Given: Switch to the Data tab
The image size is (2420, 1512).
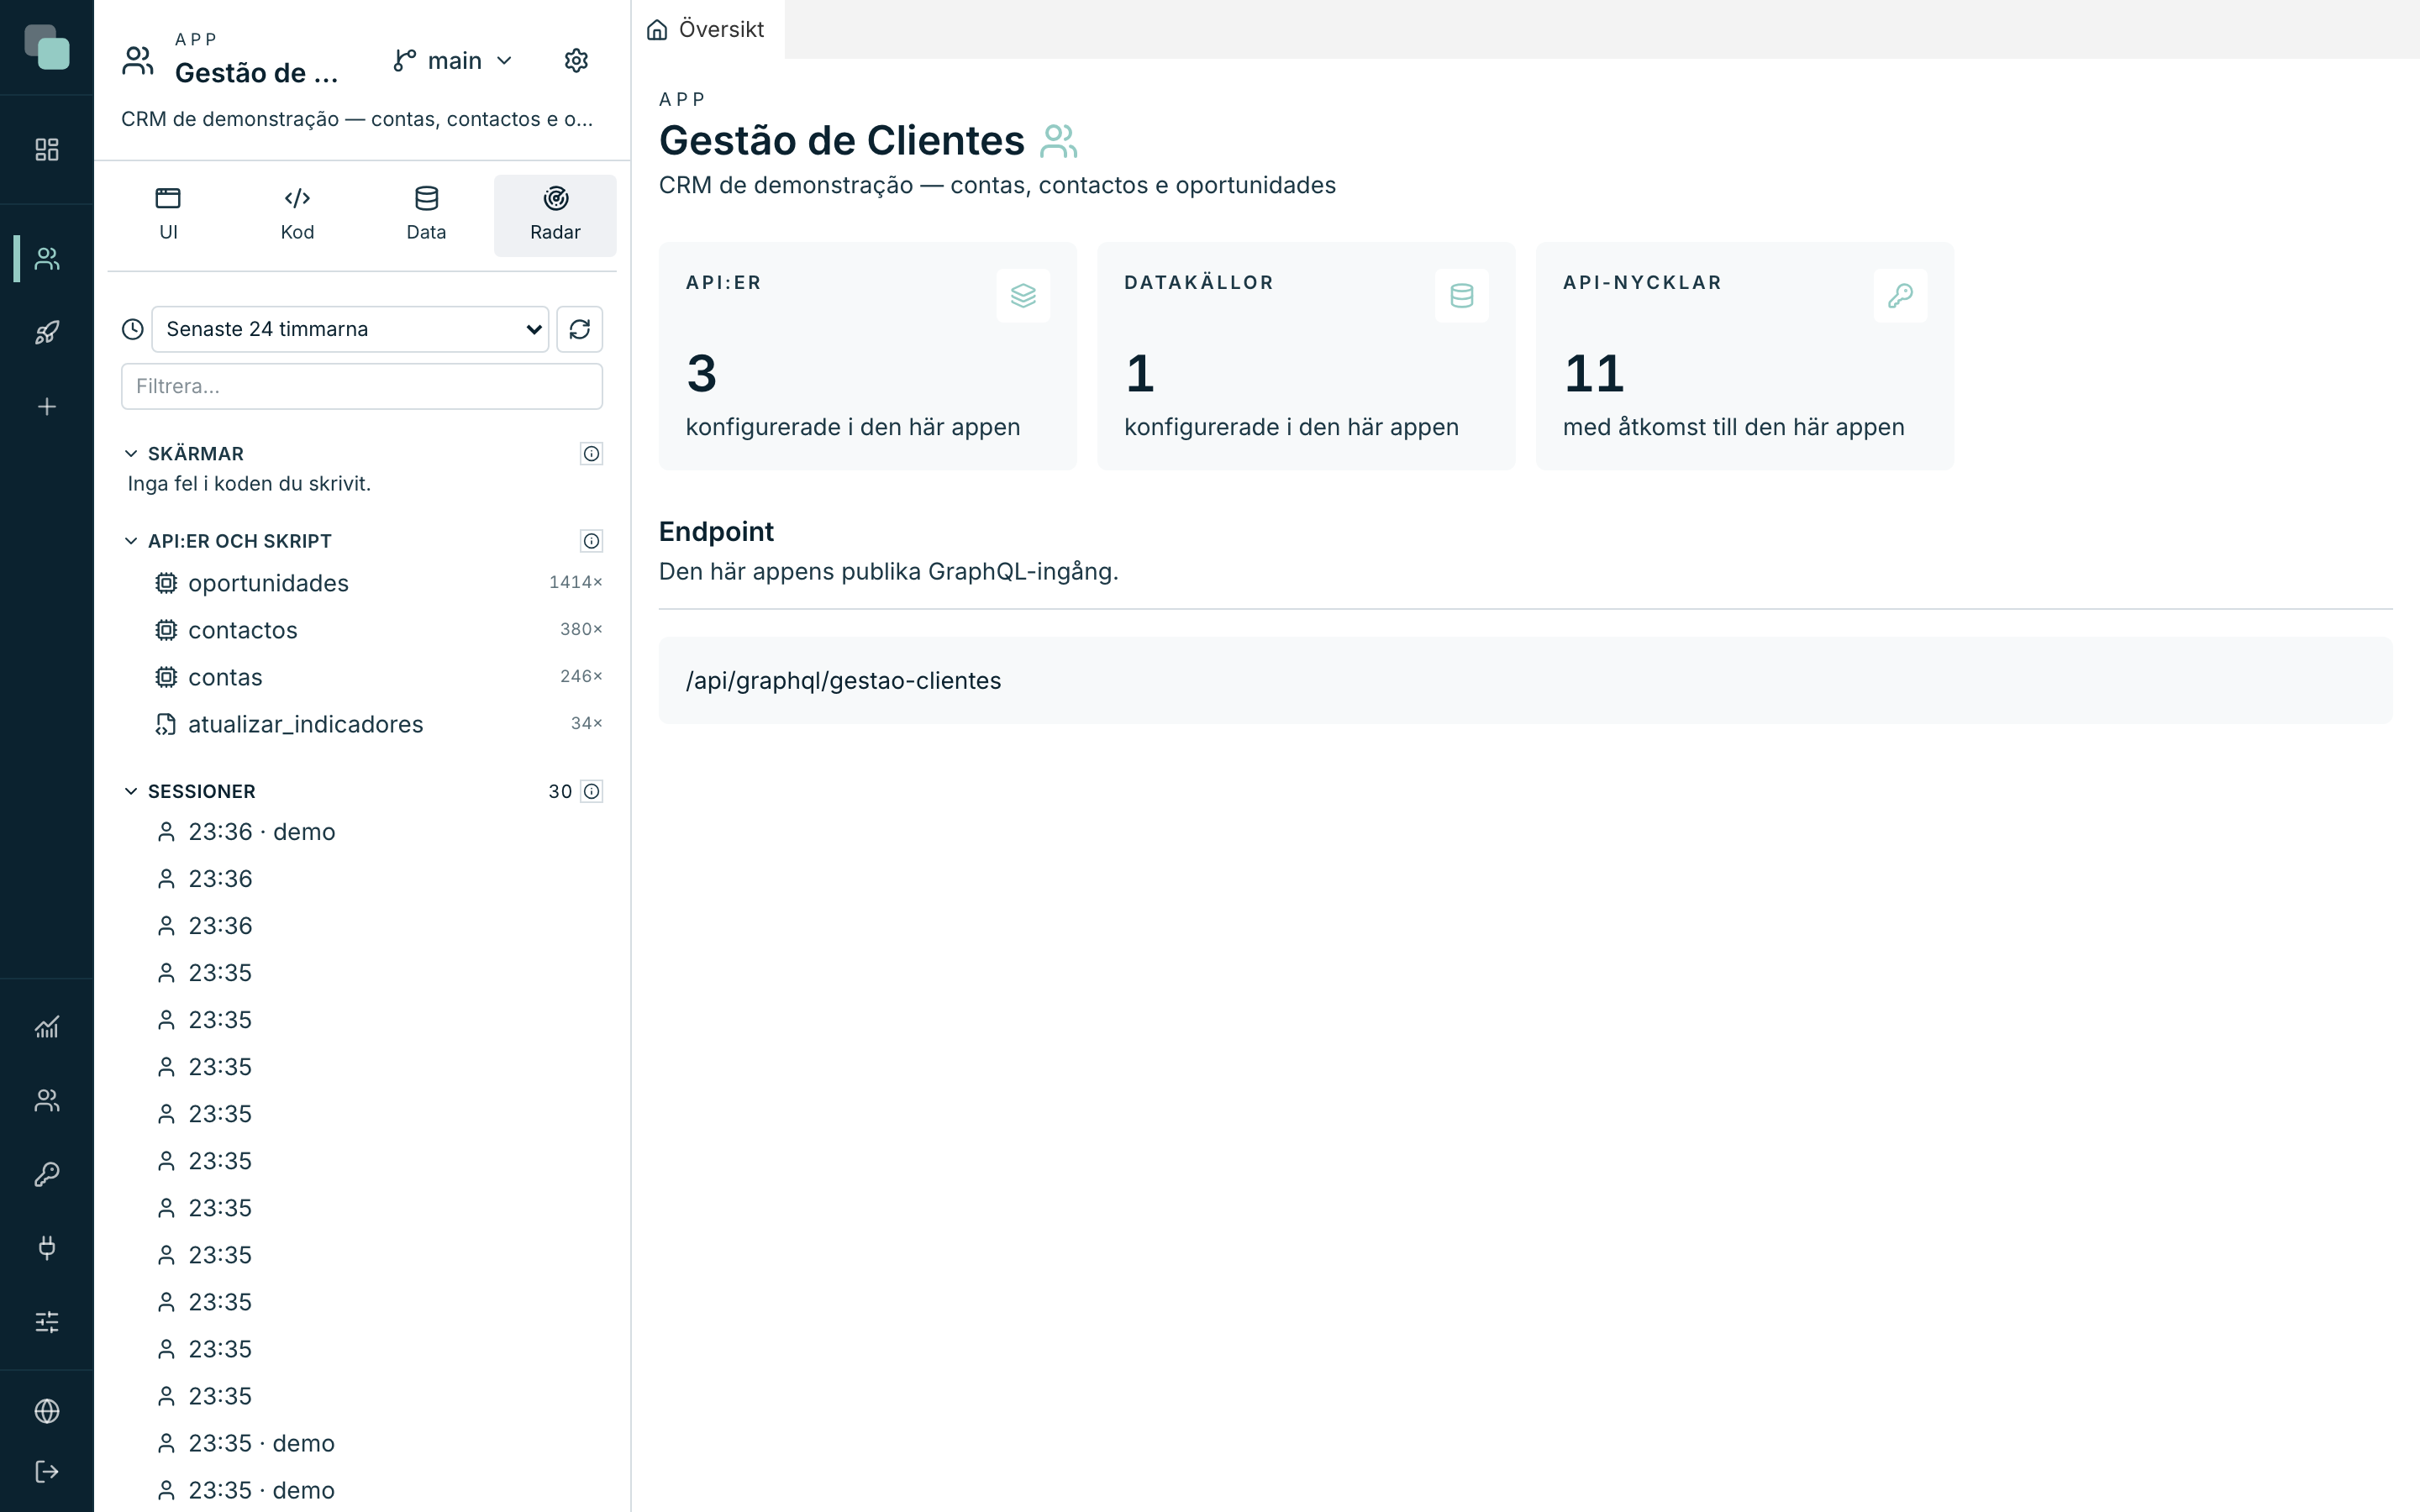Looking at the screenshot, I should 426,215.
